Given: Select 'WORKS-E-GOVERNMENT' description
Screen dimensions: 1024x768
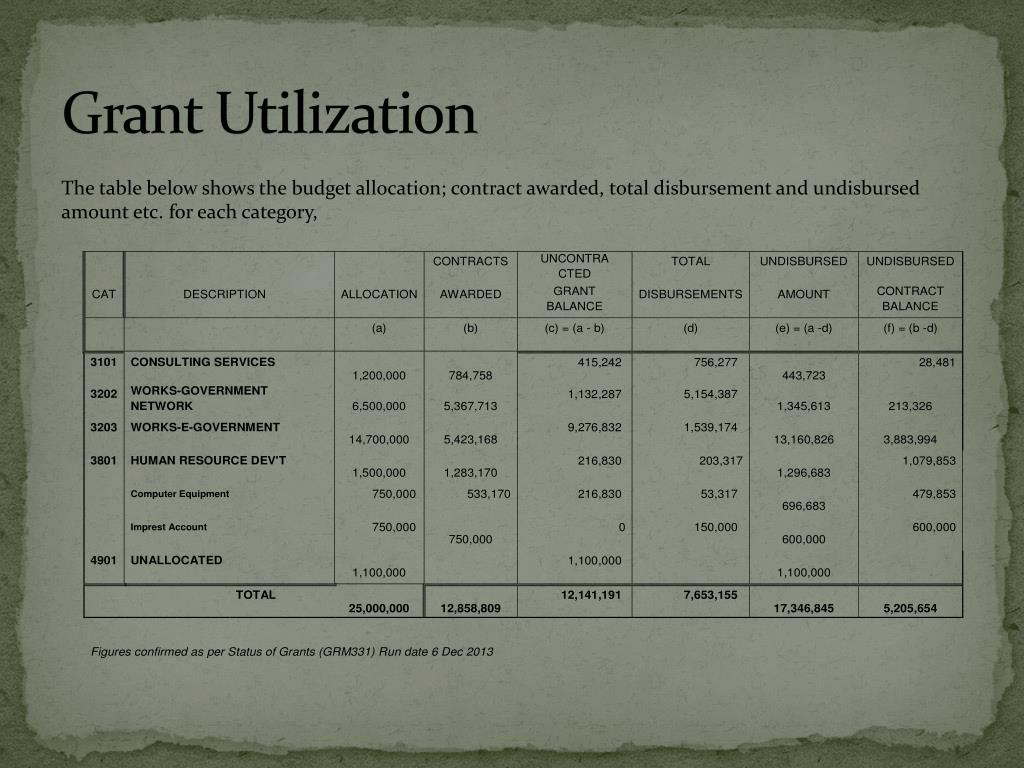Looking at the screenshot, I should pos(205,427).
